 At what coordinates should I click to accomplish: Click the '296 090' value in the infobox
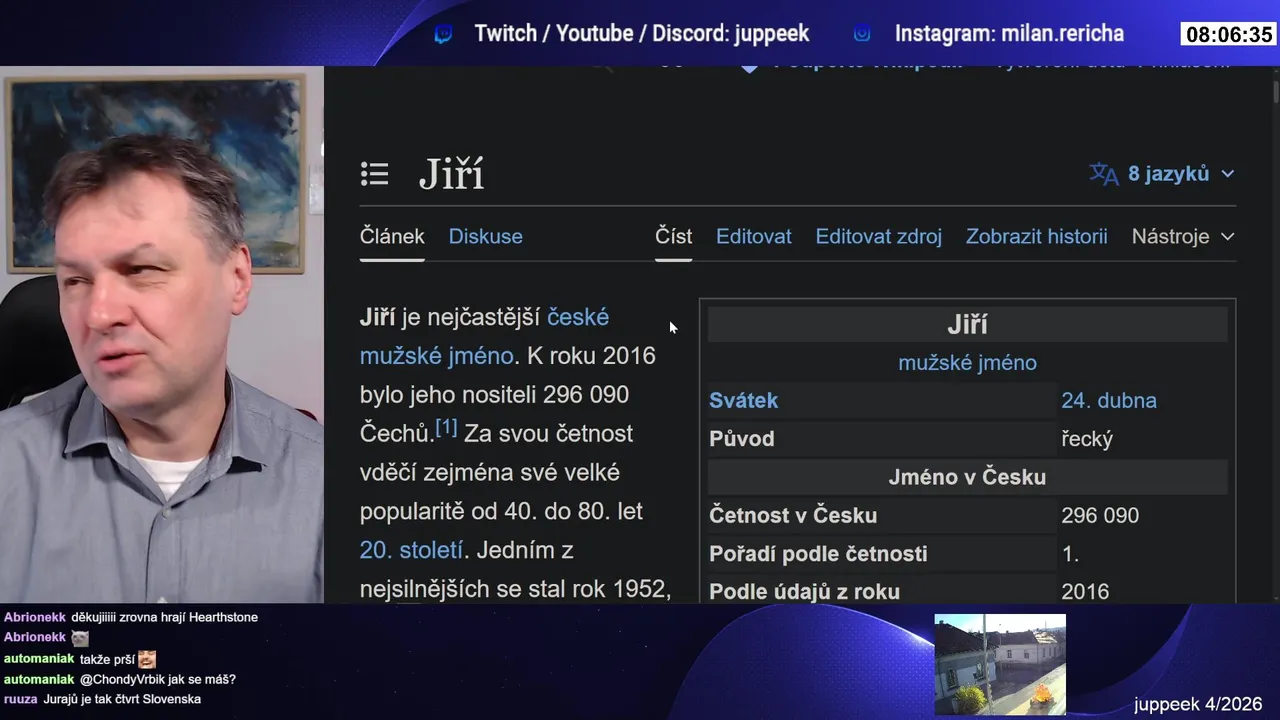pos(1100,516)
